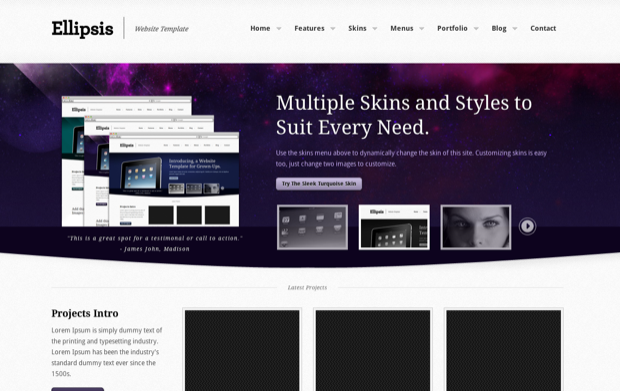Select the woman's face slide thumbnail
The height and width of the screenshot is (391, 620).
click(x=476, y=227)
